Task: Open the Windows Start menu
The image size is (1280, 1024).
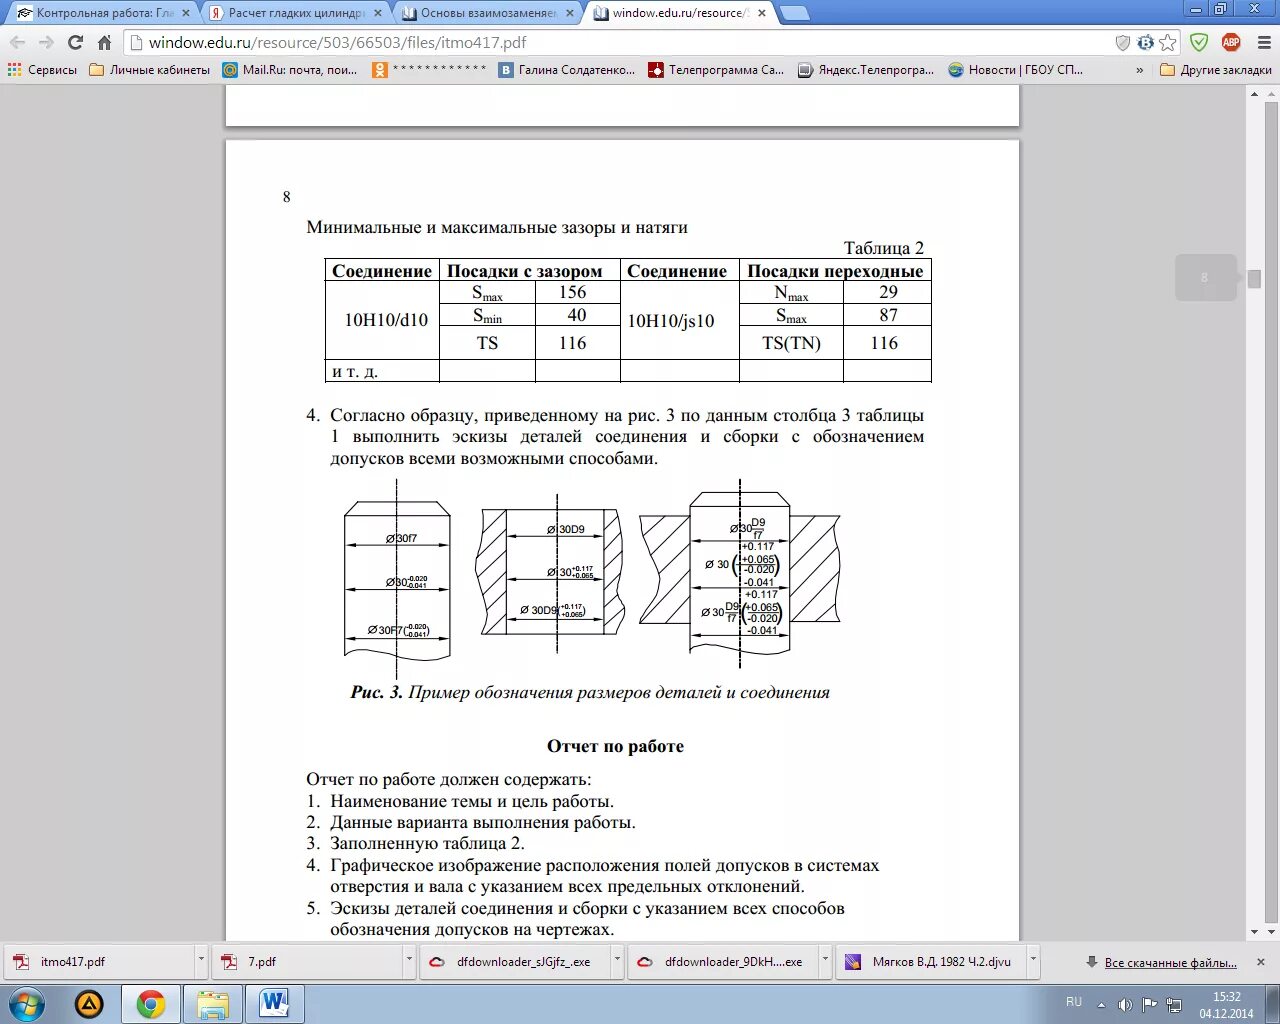Action: coord(27,1004)
